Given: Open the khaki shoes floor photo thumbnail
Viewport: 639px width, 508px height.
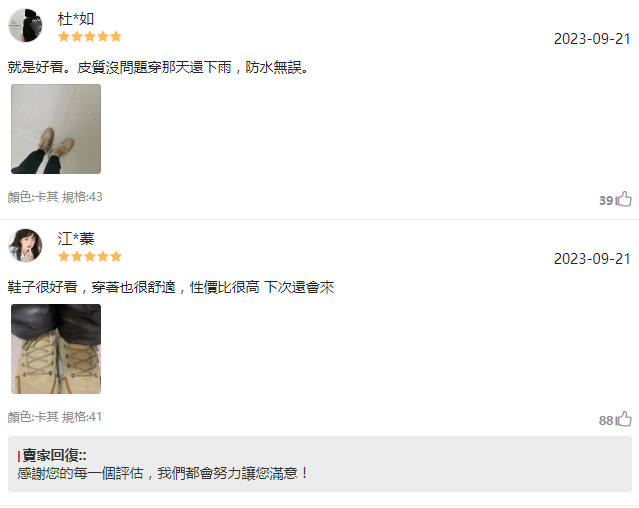Looking at the screenshot, I should [x=56, y=129].
